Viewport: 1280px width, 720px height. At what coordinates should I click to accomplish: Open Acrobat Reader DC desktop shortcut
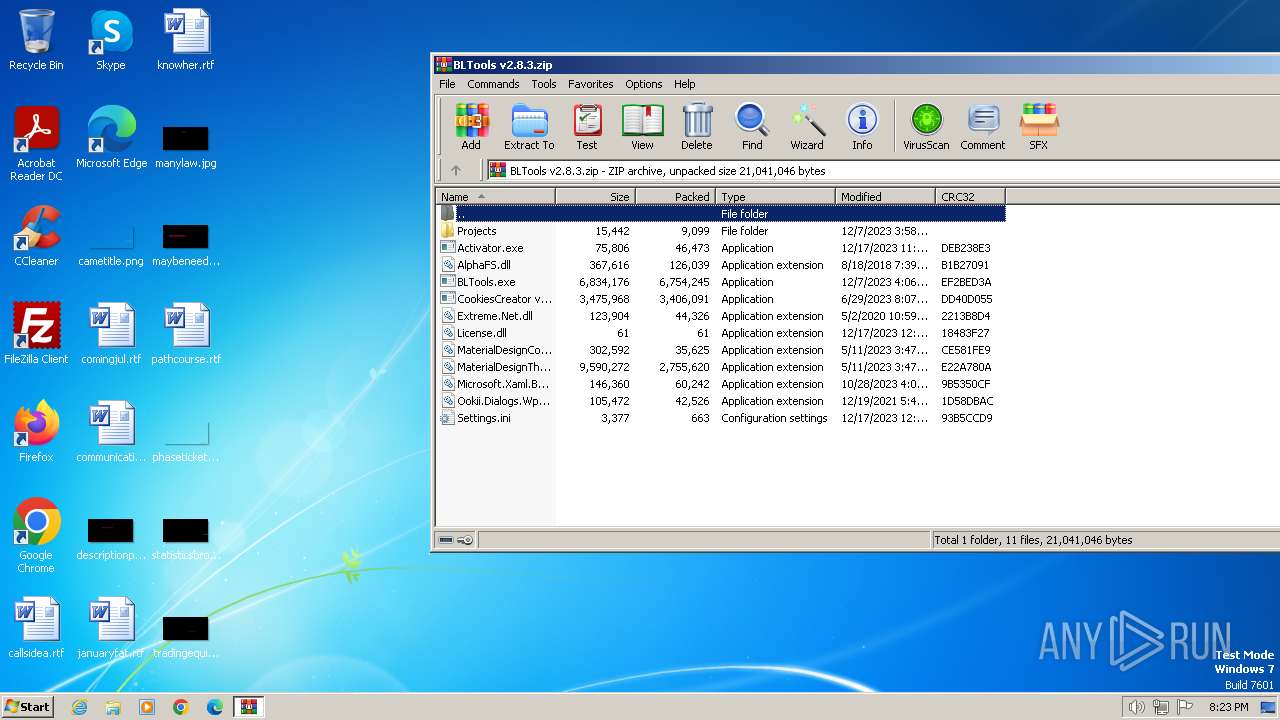(36, 144)
